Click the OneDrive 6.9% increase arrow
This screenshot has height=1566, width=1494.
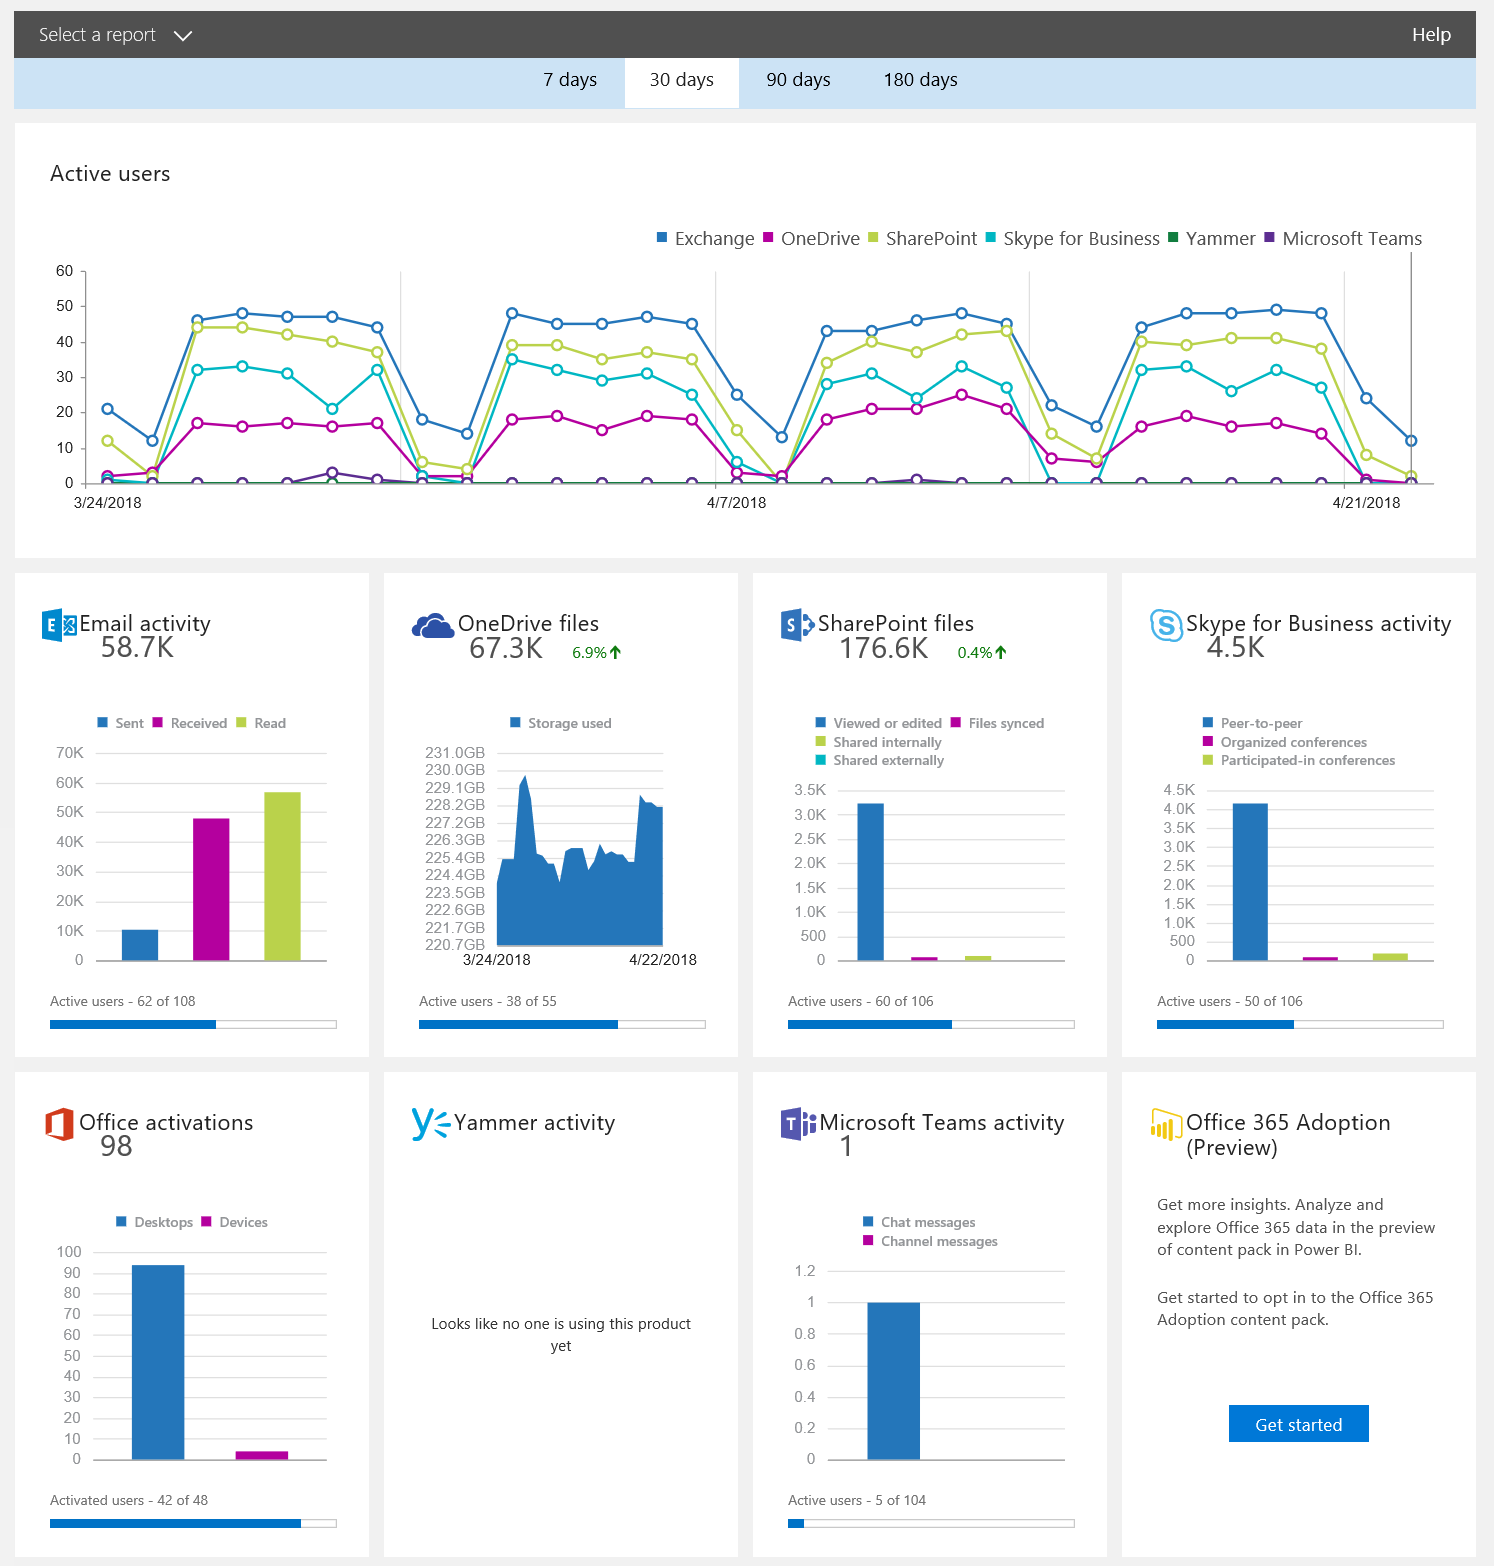coord(616,652)
